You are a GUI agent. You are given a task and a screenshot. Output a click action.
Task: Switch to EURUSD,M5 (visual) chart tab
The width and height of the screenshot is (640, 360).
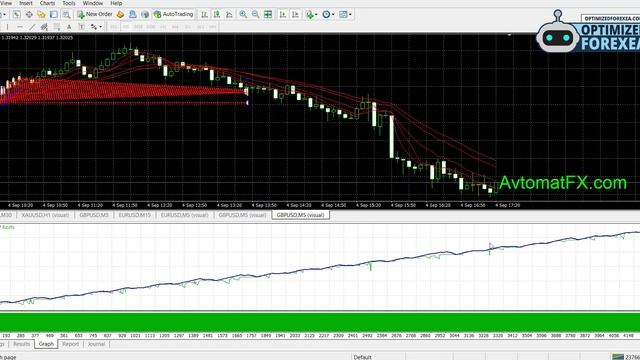(x=184, y=215)
